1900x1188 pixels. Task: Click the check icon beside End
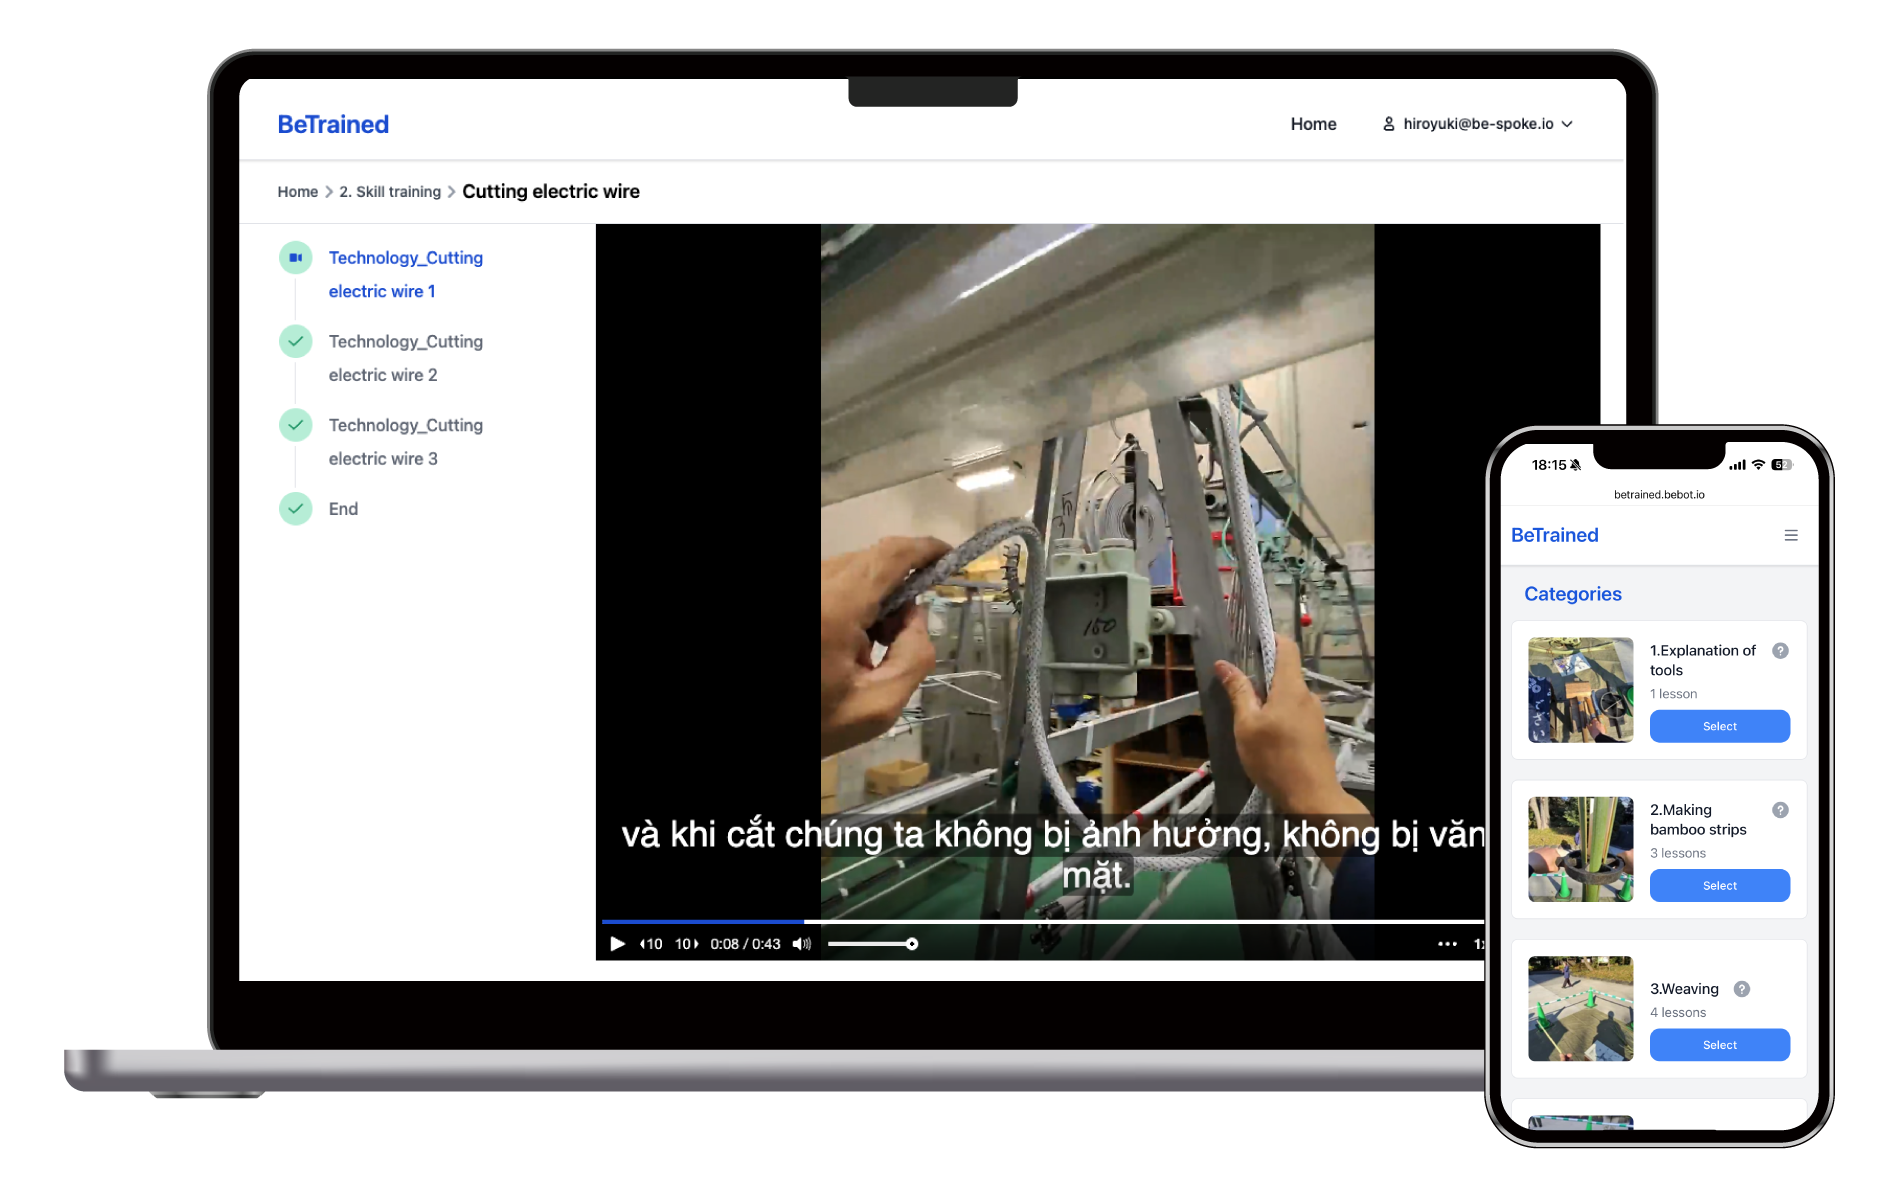pos(296,509)
